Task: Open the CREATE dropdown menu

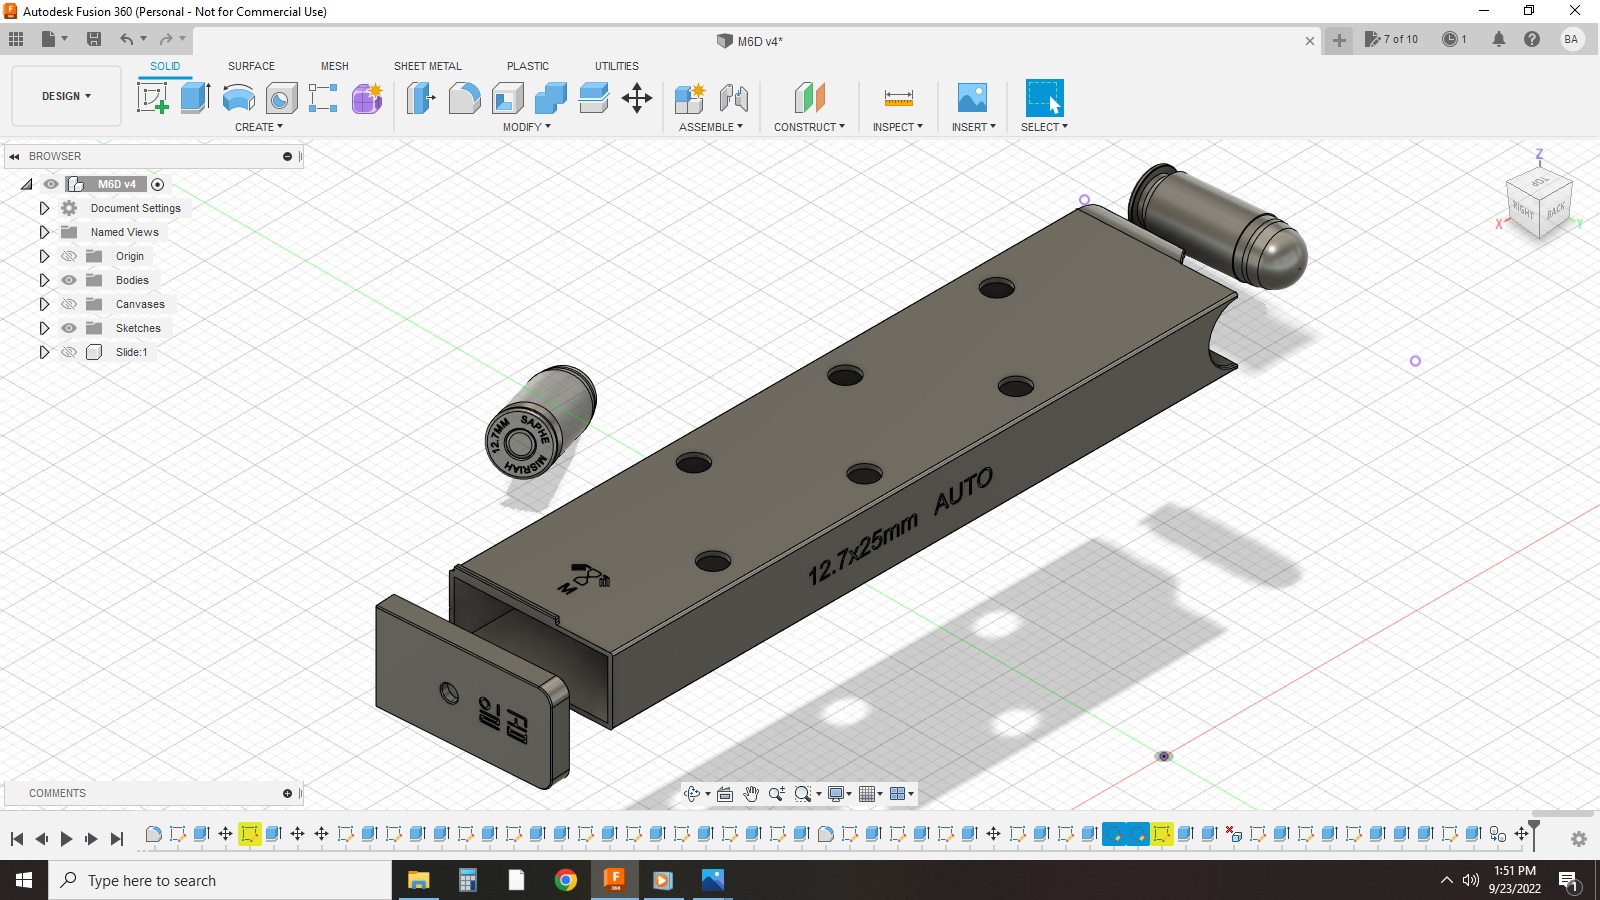Action: click(x=259, y=127)
